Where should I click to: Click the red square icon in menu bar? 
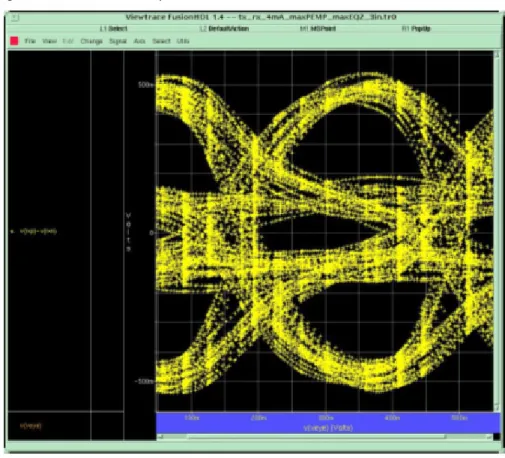tap(14, 41)
